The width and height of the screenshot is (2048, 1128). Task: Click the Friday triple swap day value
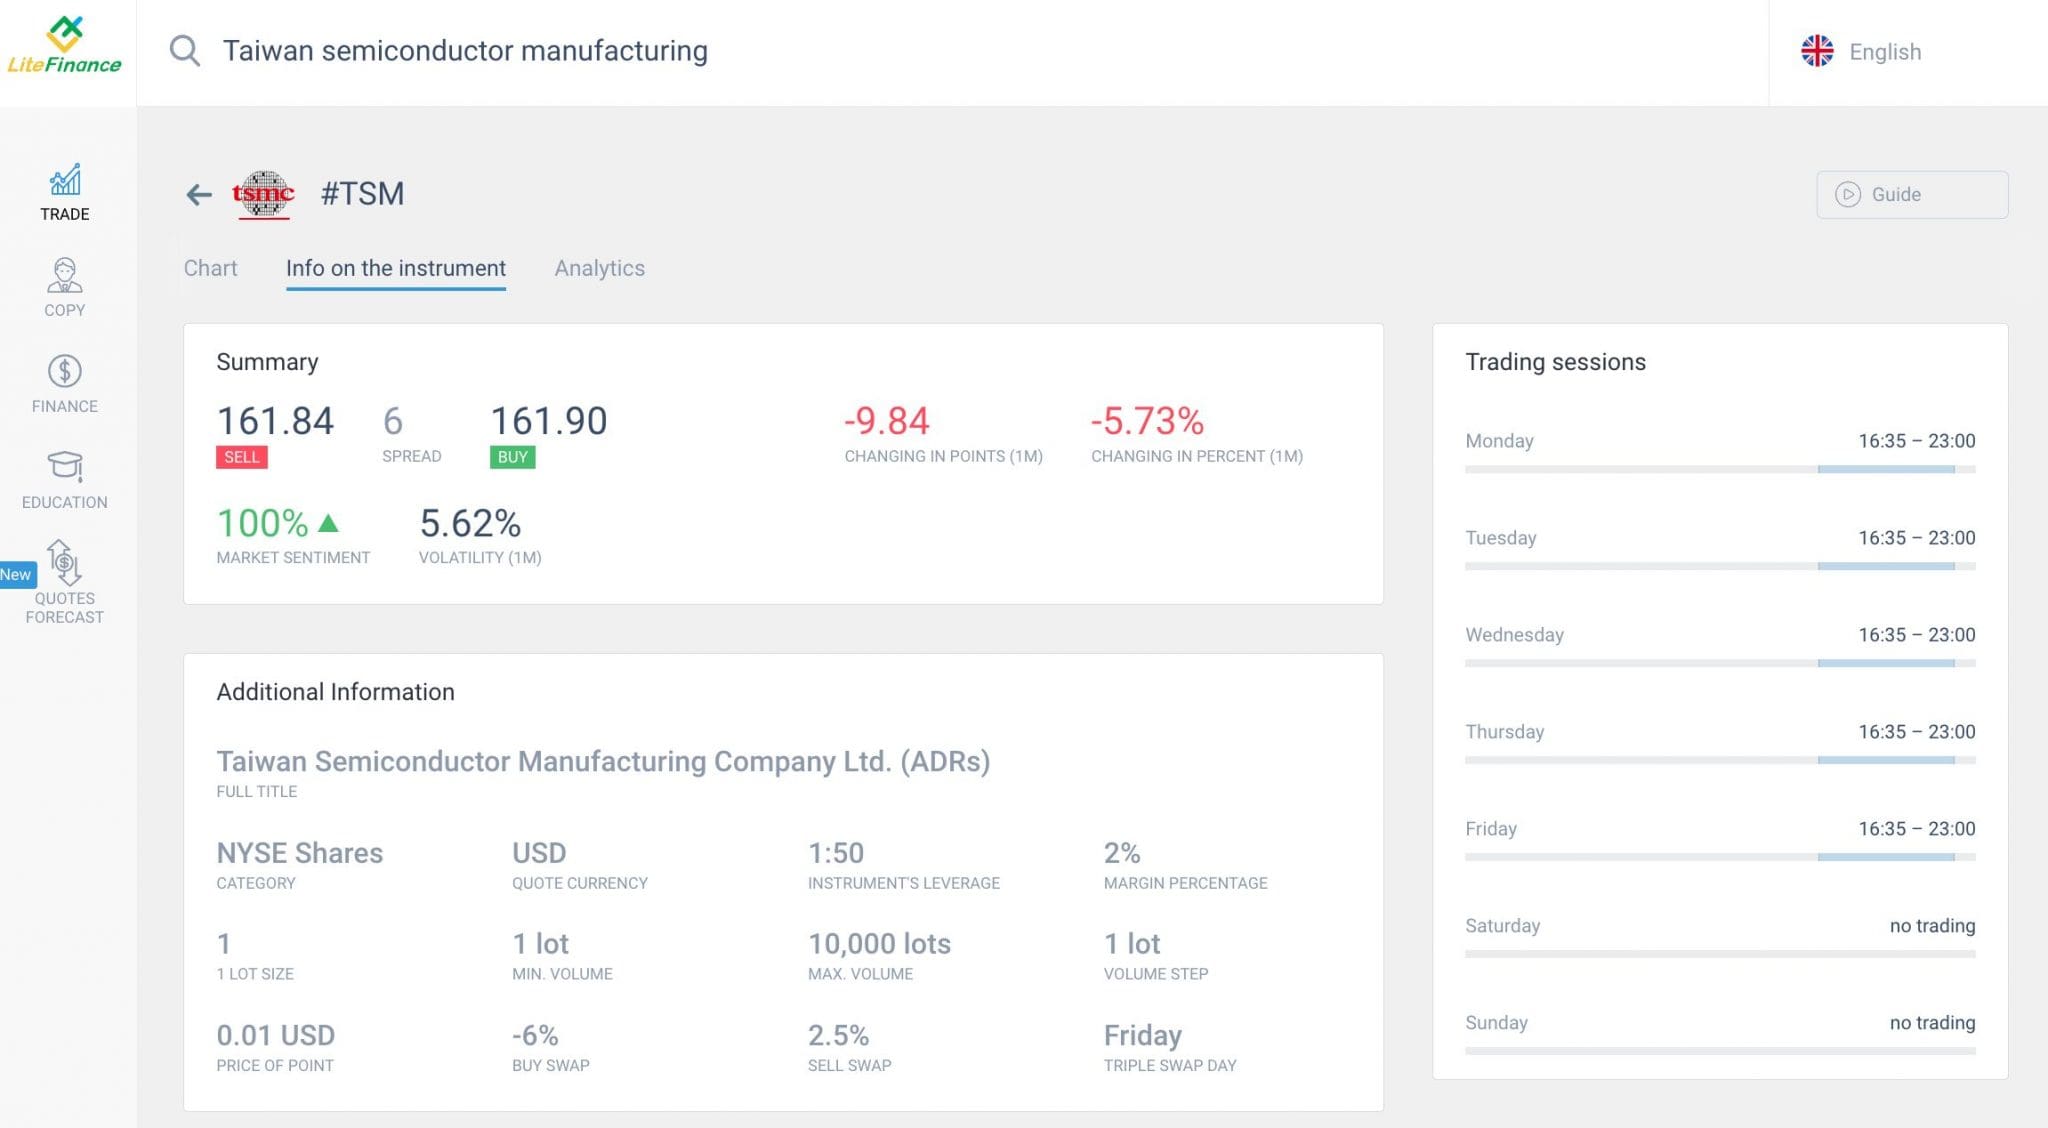[x=1143, y=1035]
